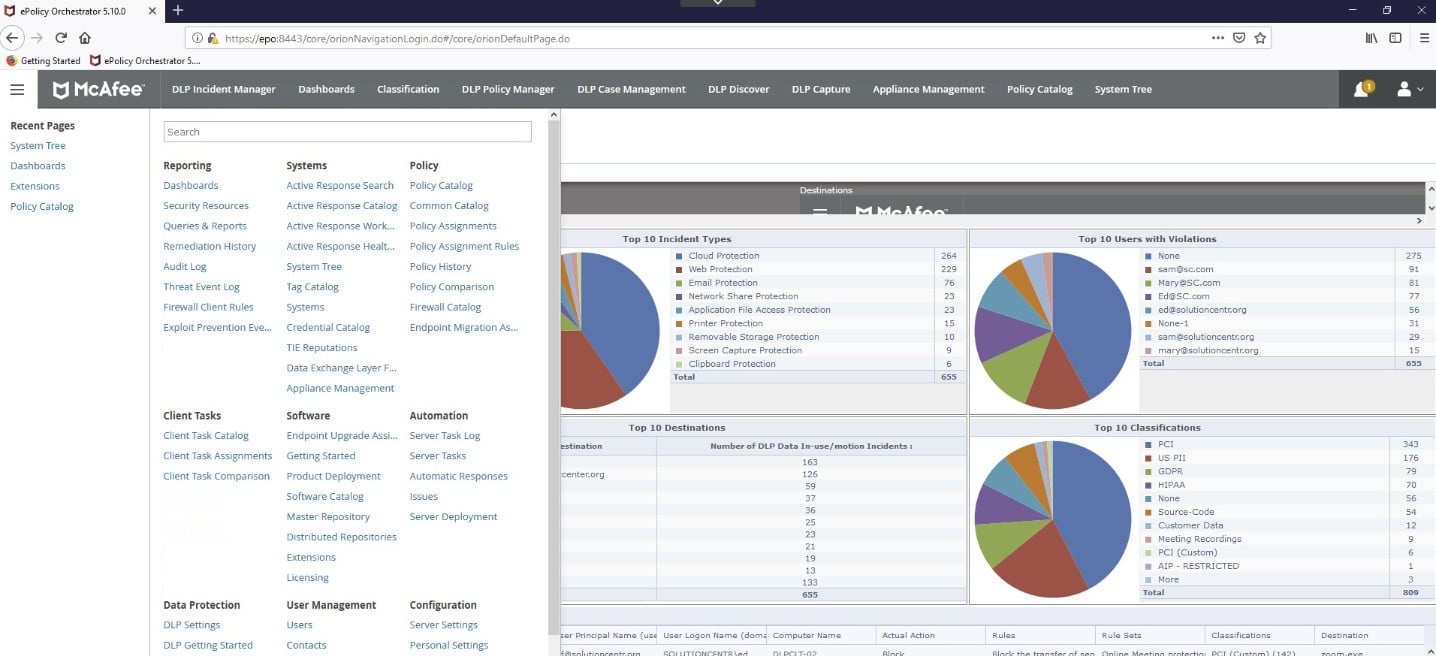1436x656 pixels.
Task: Open the page actions three-dot menu
Action: (1217, 38)
